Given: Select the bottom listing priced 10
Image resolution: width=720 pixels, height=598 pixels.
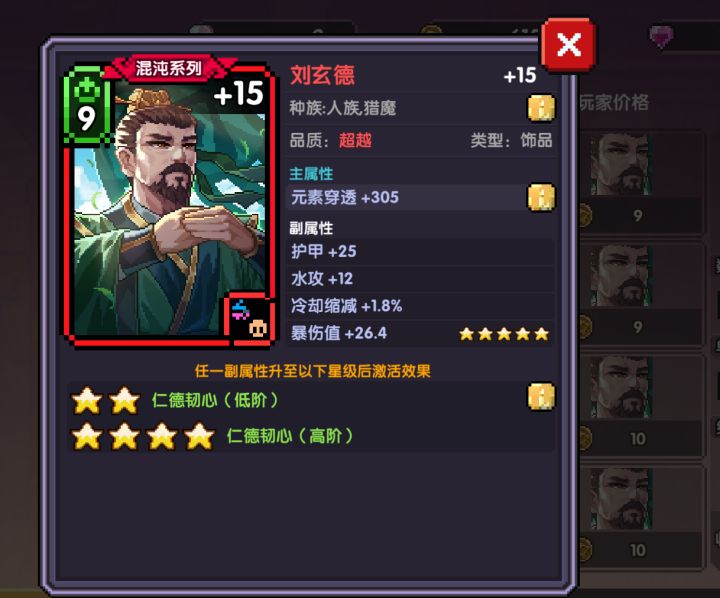Looking at the screenshot, I should 642,519.
